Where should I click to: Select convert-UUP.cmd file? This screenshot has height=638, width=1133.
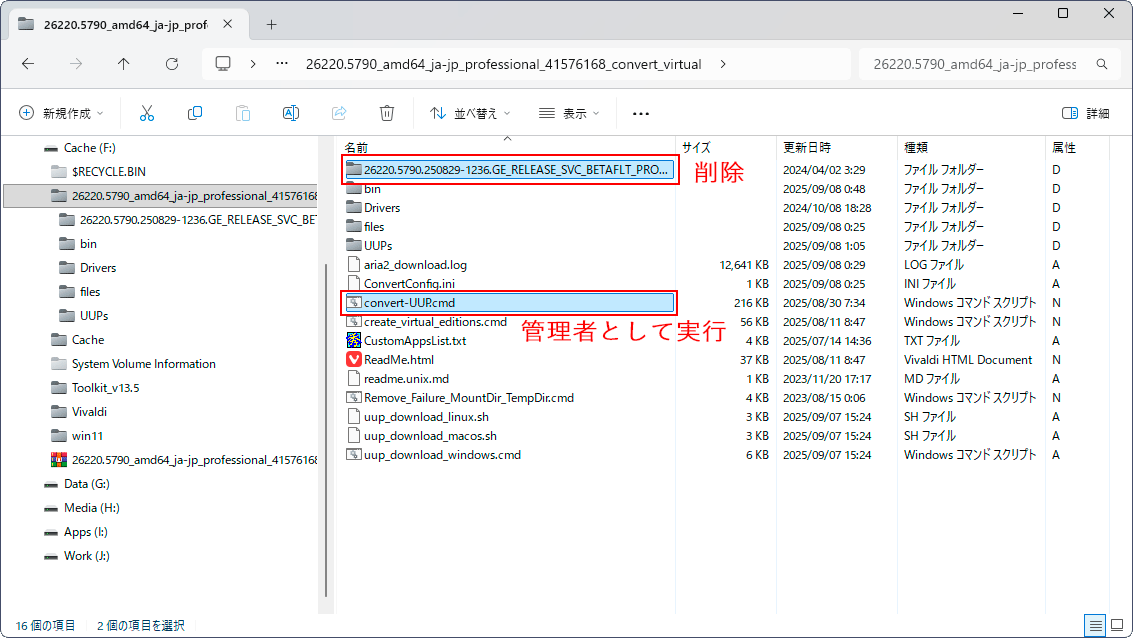coord(509,303)
